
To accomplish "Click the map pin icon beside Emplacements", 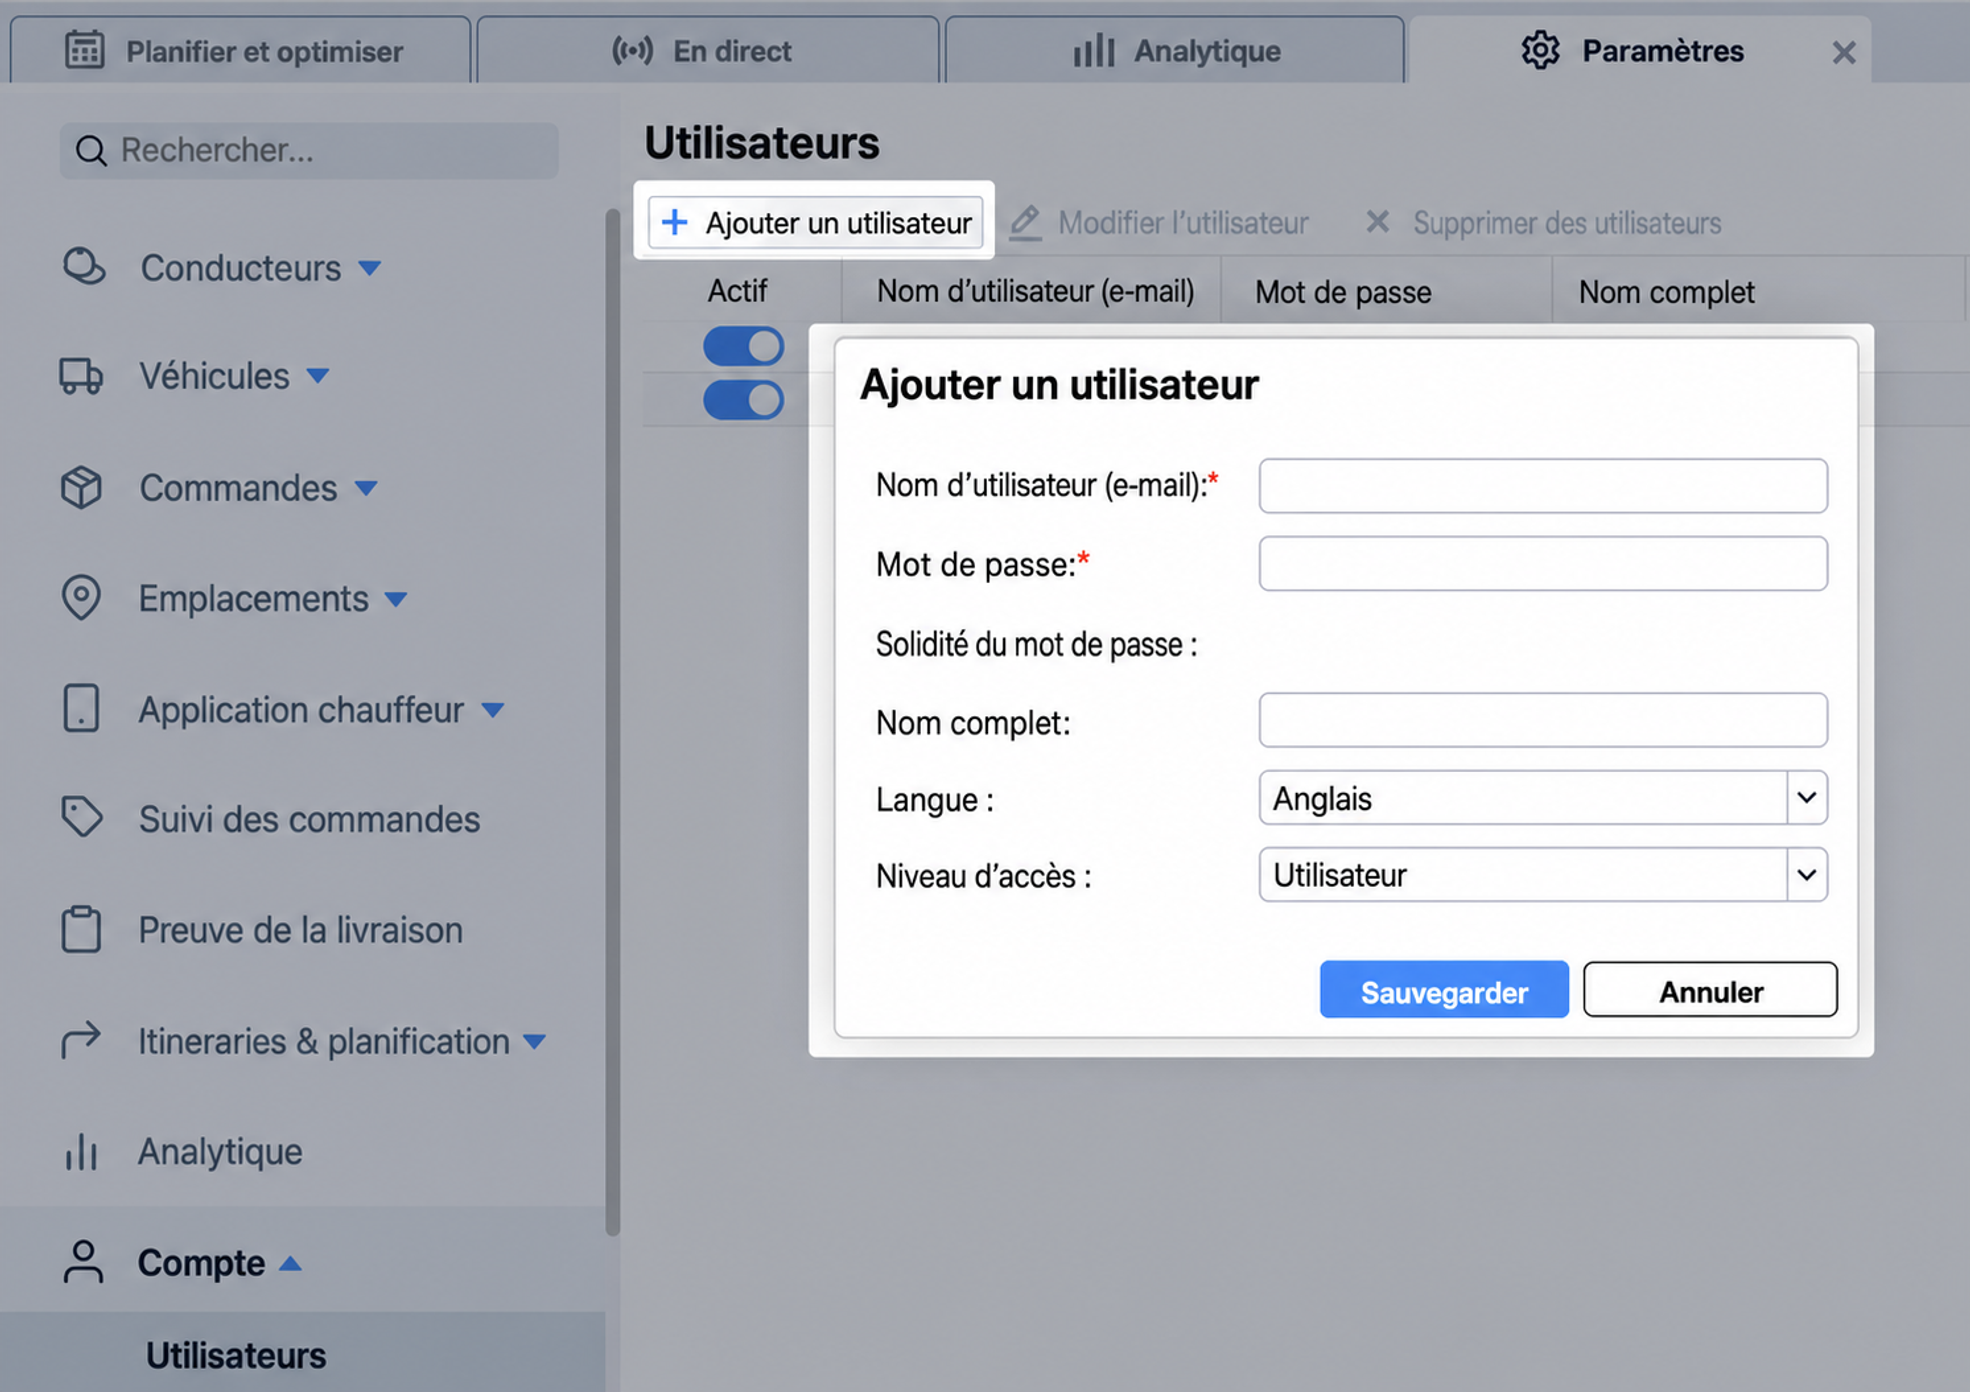I will (81, 597).
